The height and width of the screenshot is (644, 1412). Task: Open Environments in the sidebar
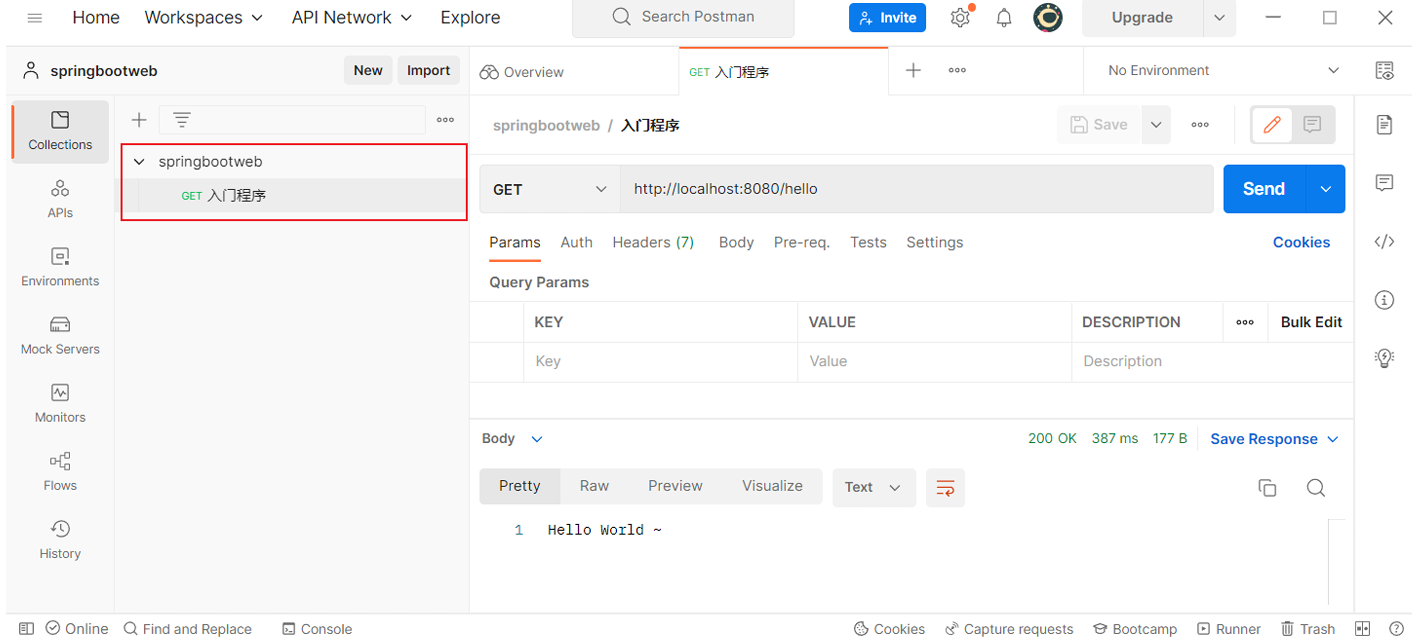pos(60,267)
